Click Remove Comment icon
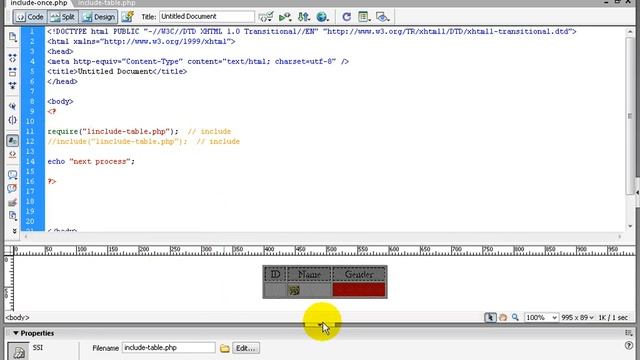The image size is (640, 360). (13, 189)
